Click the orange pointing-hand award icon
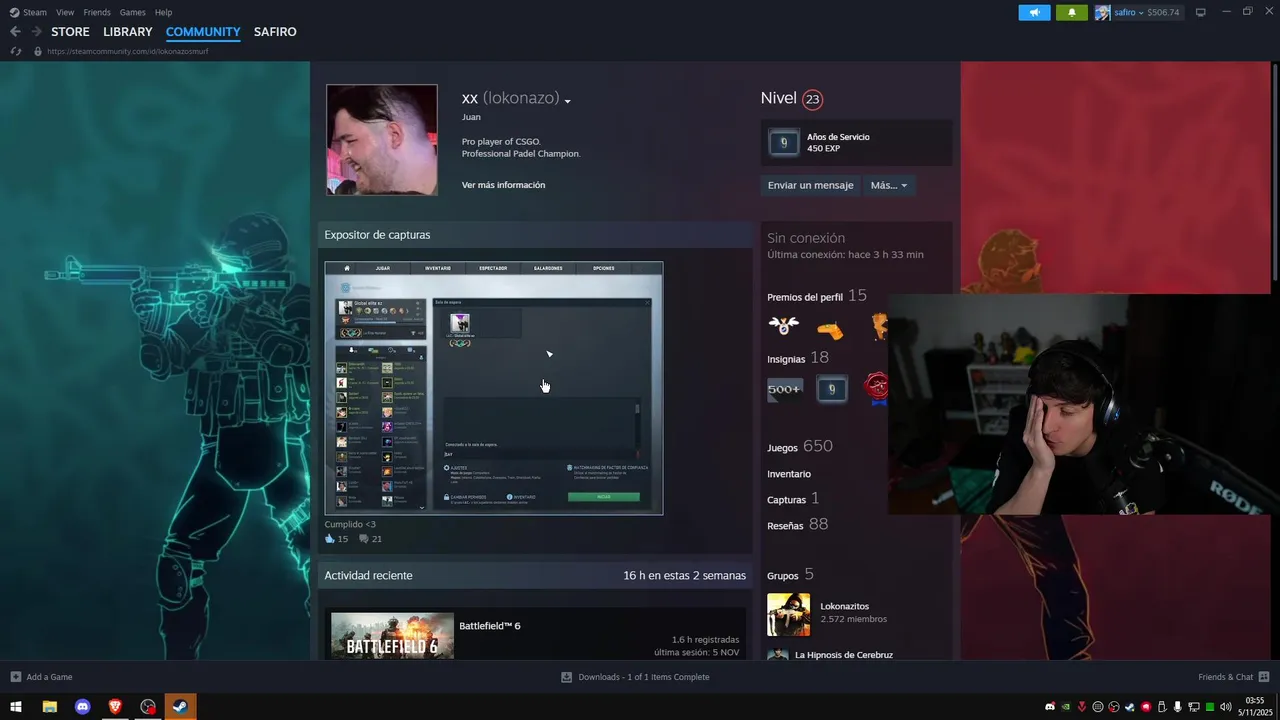This screenshot has width=1280, height=720. point(830,328)
